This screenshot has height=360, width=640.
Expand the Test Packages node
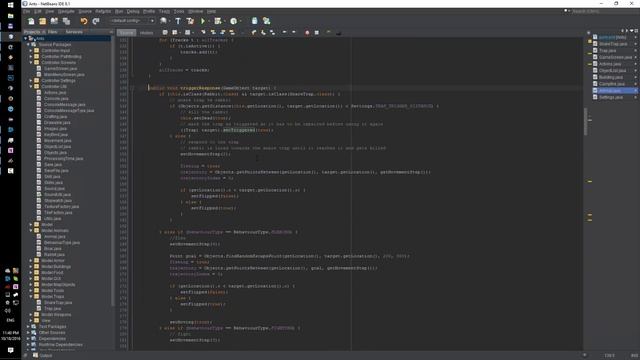coord(28,327)
